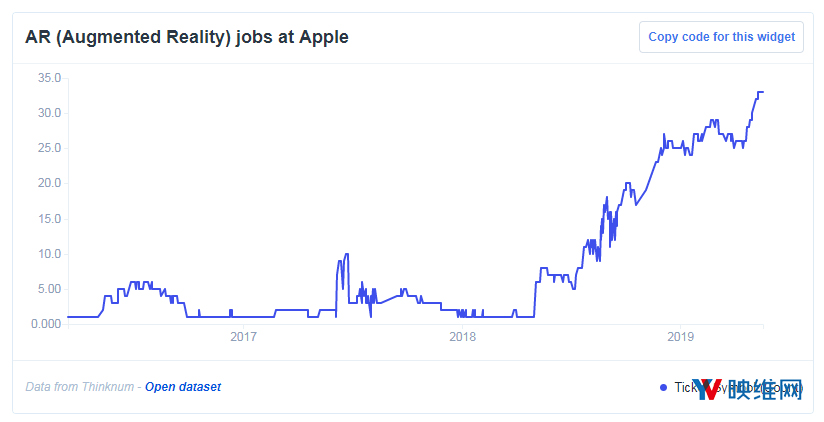Click the 35.0 y-axis tick label
The width and height of the screenshot is (824, 422).
(x=49, y=78)
